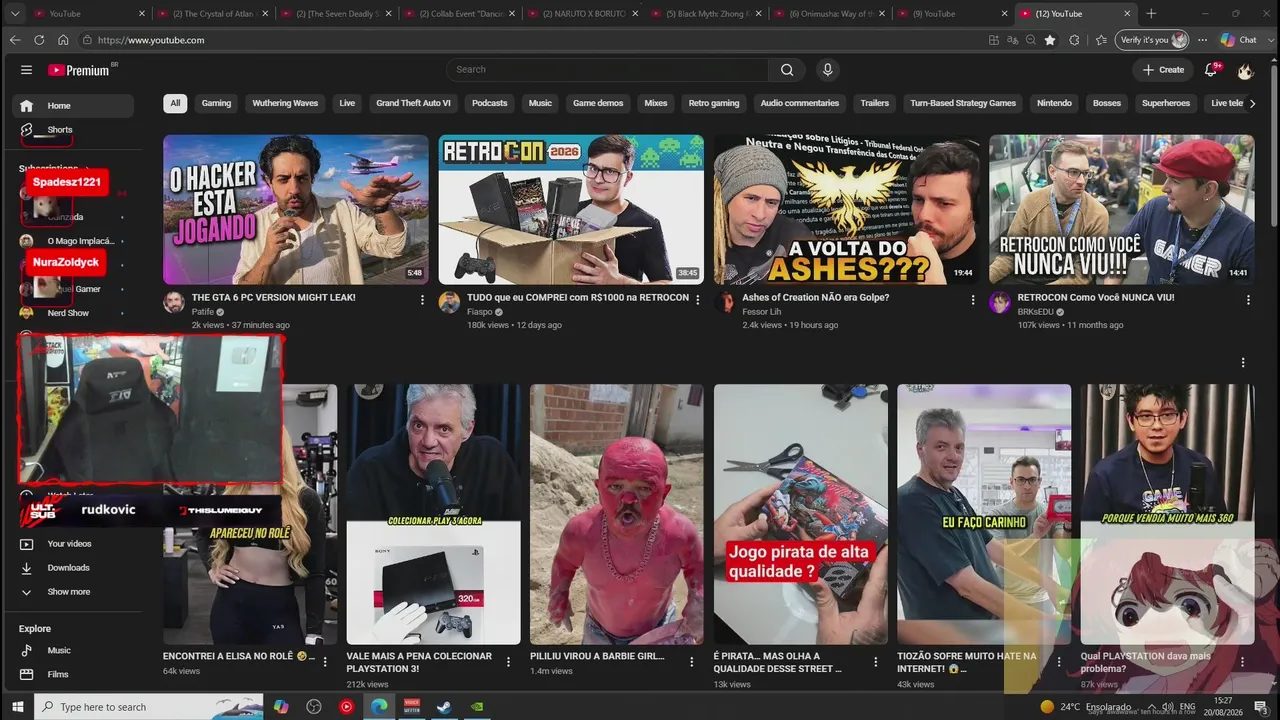Open Steam from the taskbar
This screenshot has height=720, width=1280.
pos(444,707)
